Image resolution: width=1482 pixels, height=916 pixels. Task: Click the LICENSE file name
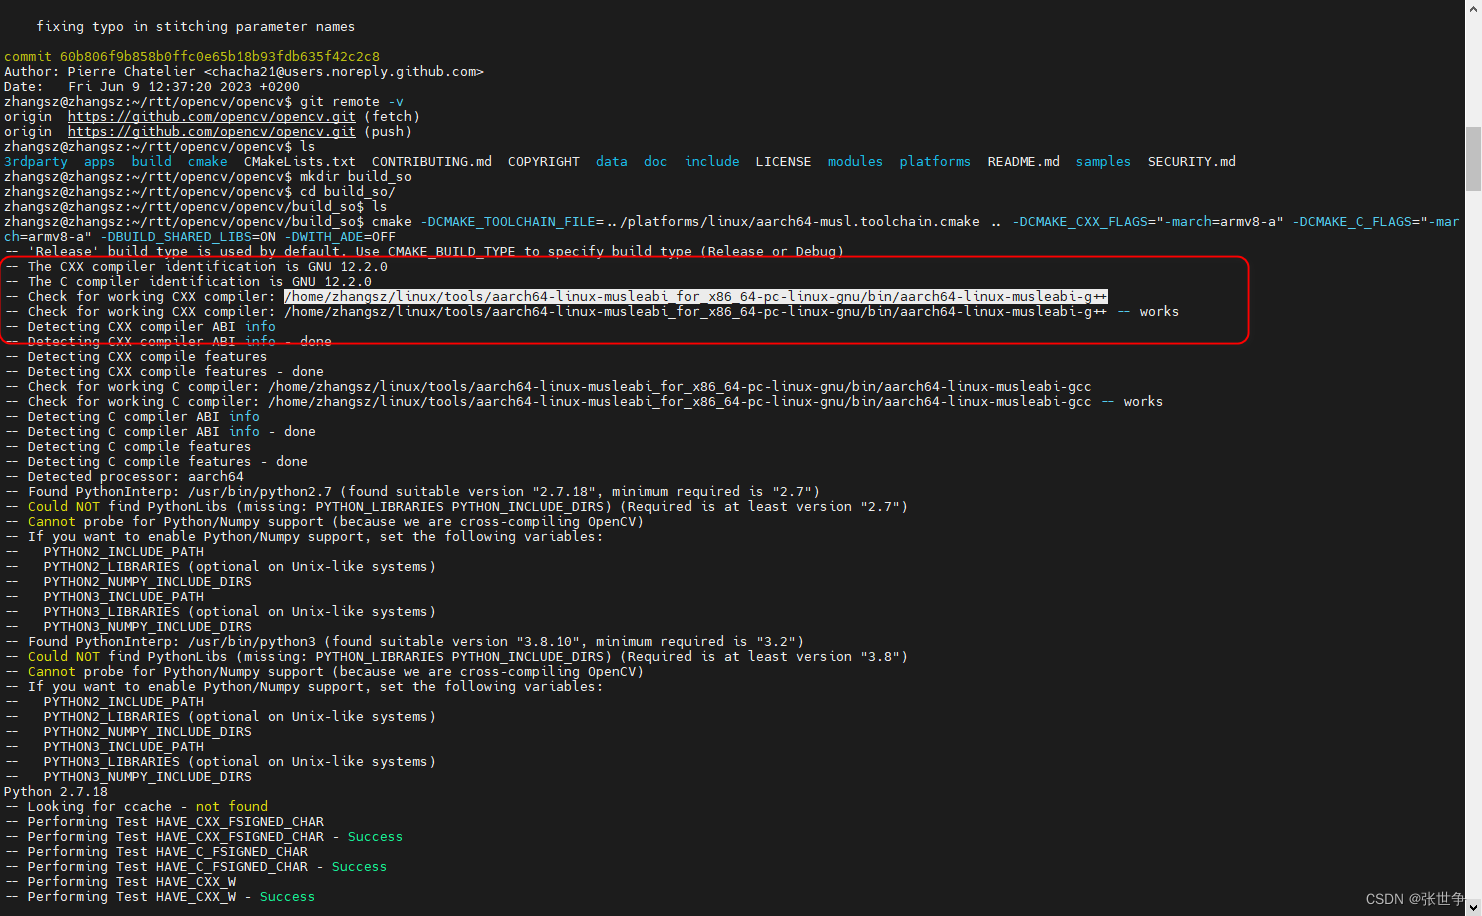click(x=783, y=161)
